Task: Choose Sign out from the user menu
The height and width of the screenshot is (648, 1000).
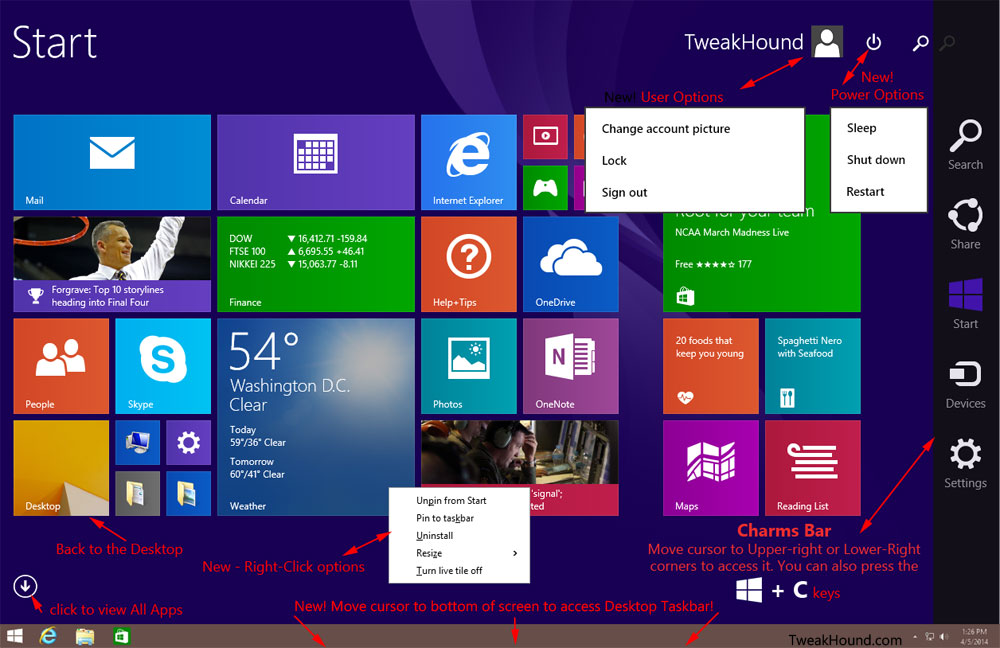Action: point(624,193)
